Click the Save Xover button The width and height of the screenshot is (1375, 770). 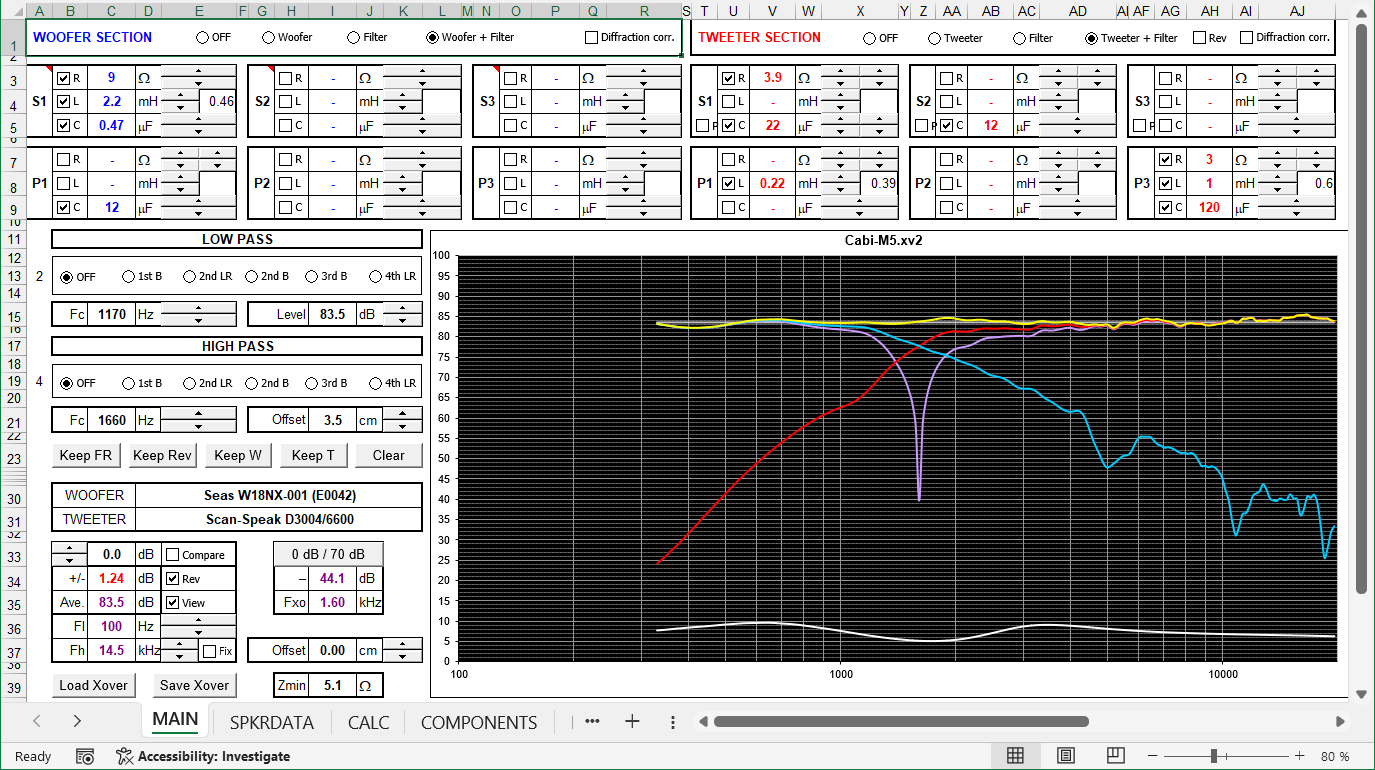point(195,685)
